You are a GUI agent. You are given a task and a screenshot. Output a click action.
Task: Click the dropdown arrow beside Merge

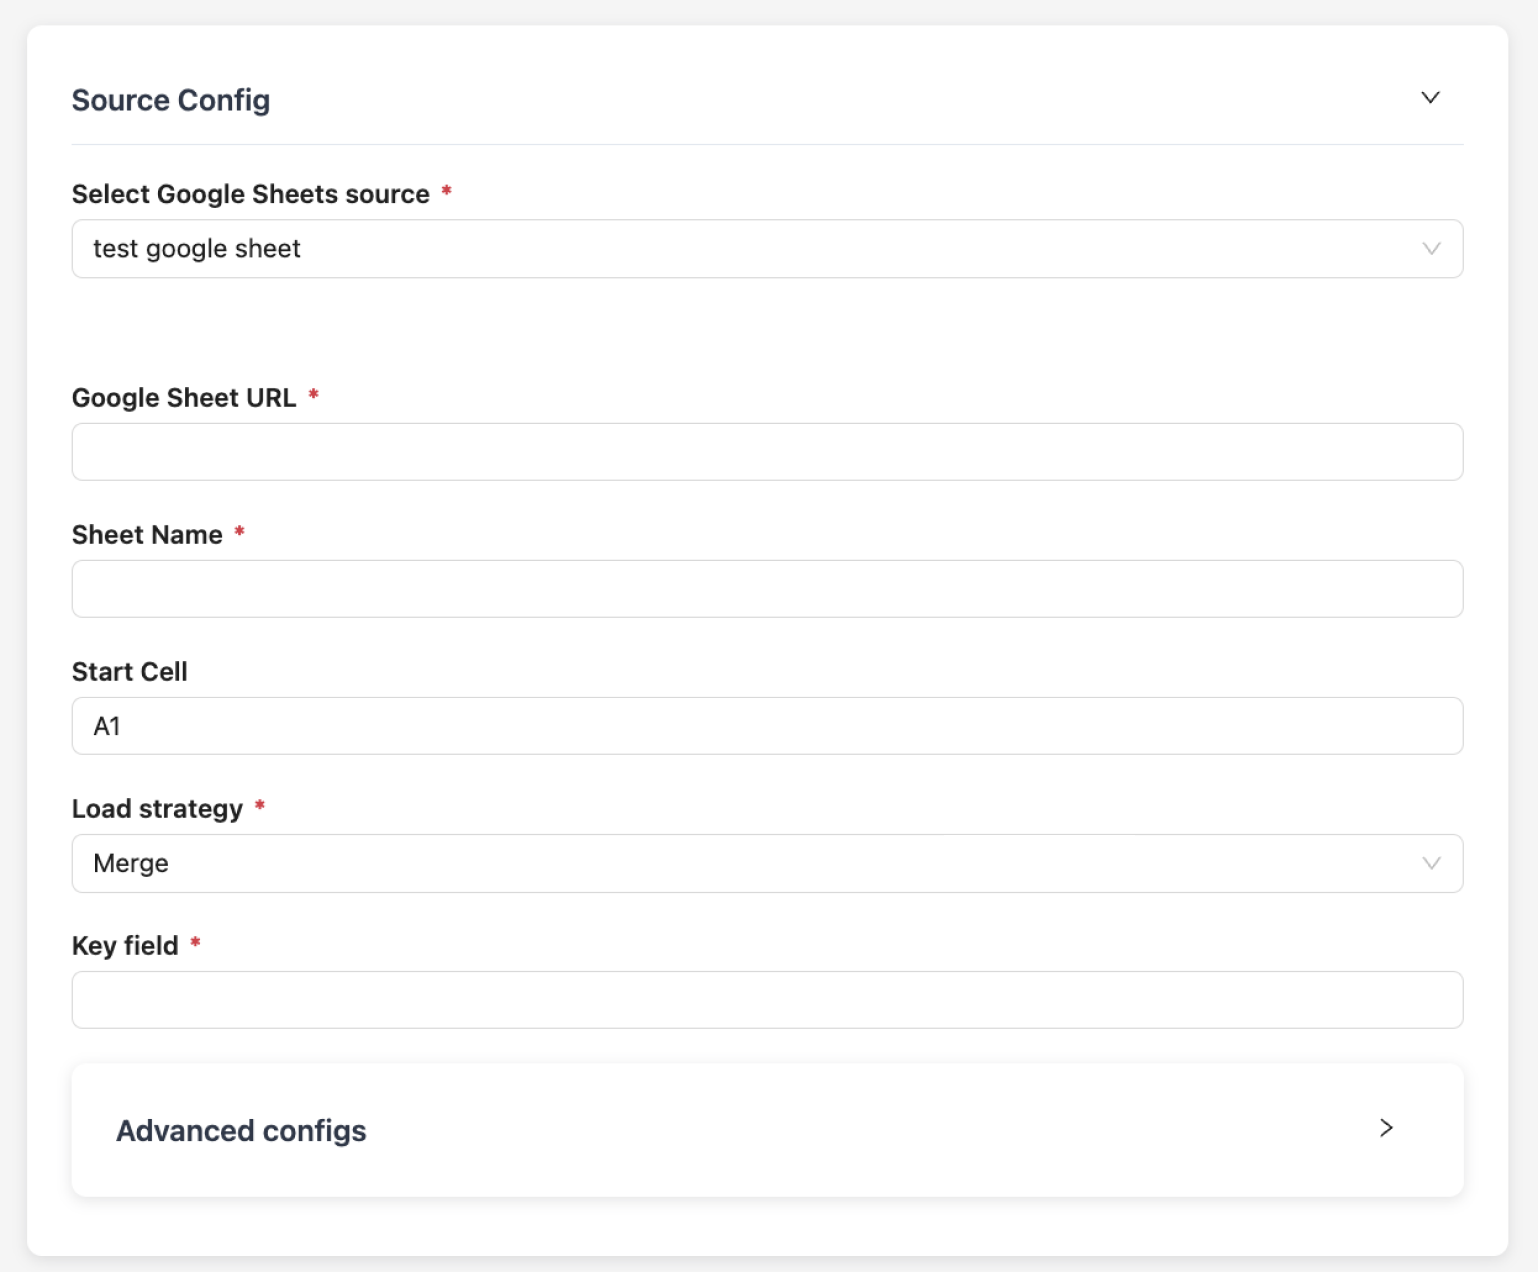click(1430, 863)
